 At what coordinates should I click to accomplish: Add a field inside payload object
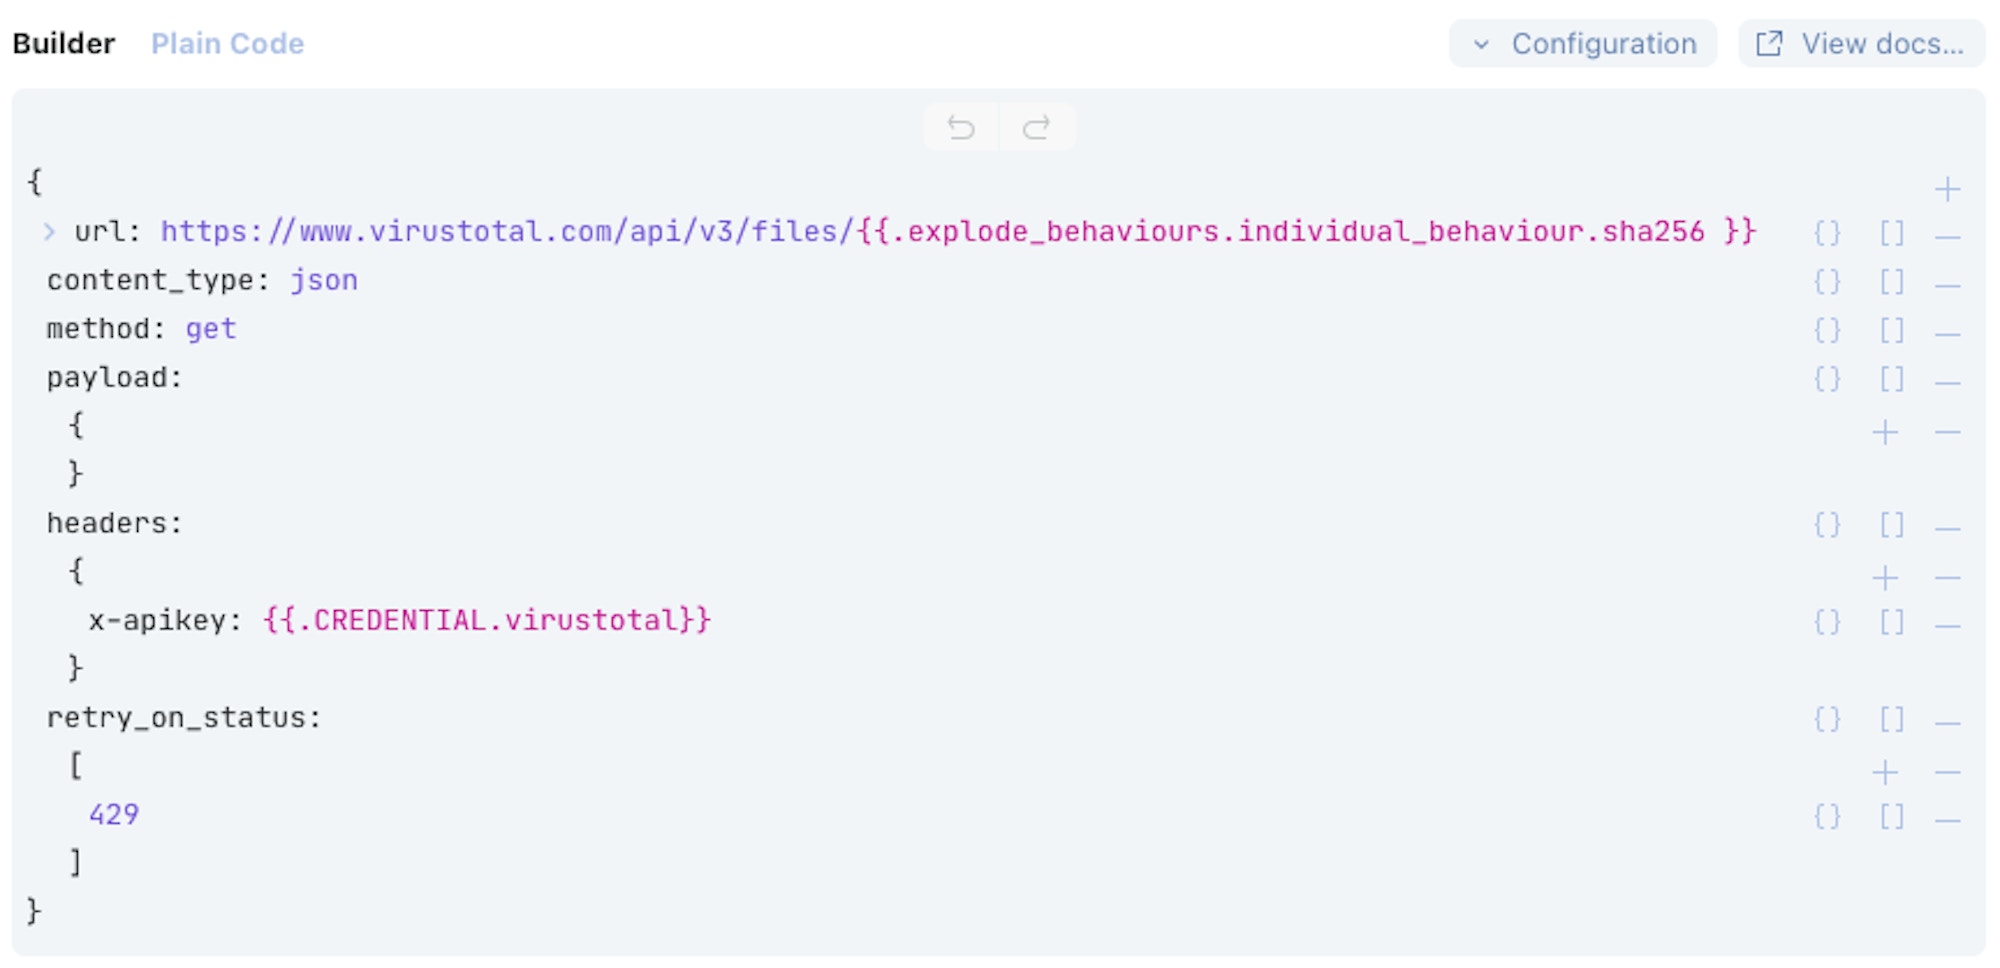pos(1885,432)
